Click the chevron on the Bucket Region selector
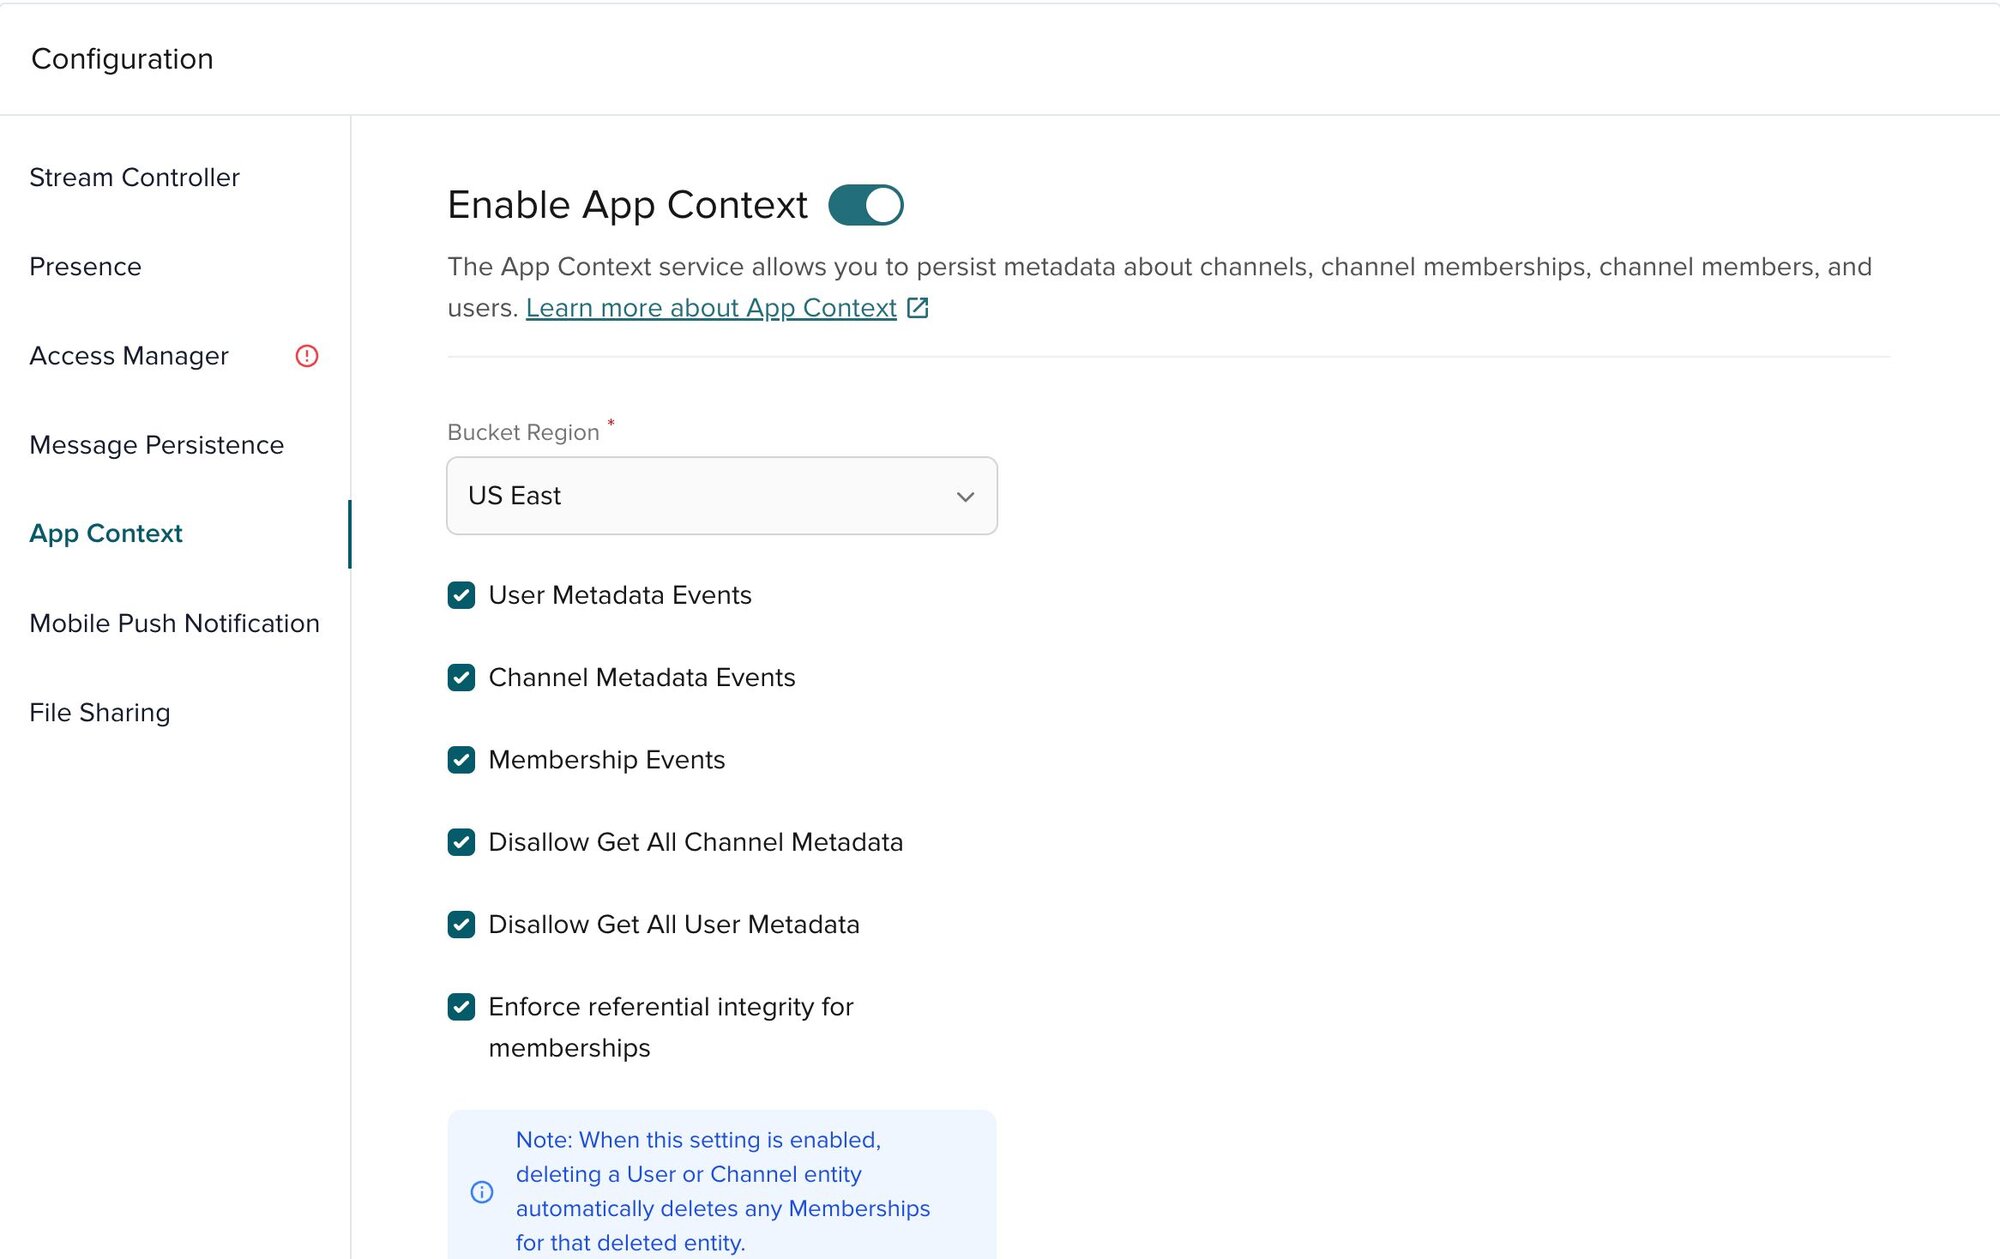 click(x=965, y=496)
